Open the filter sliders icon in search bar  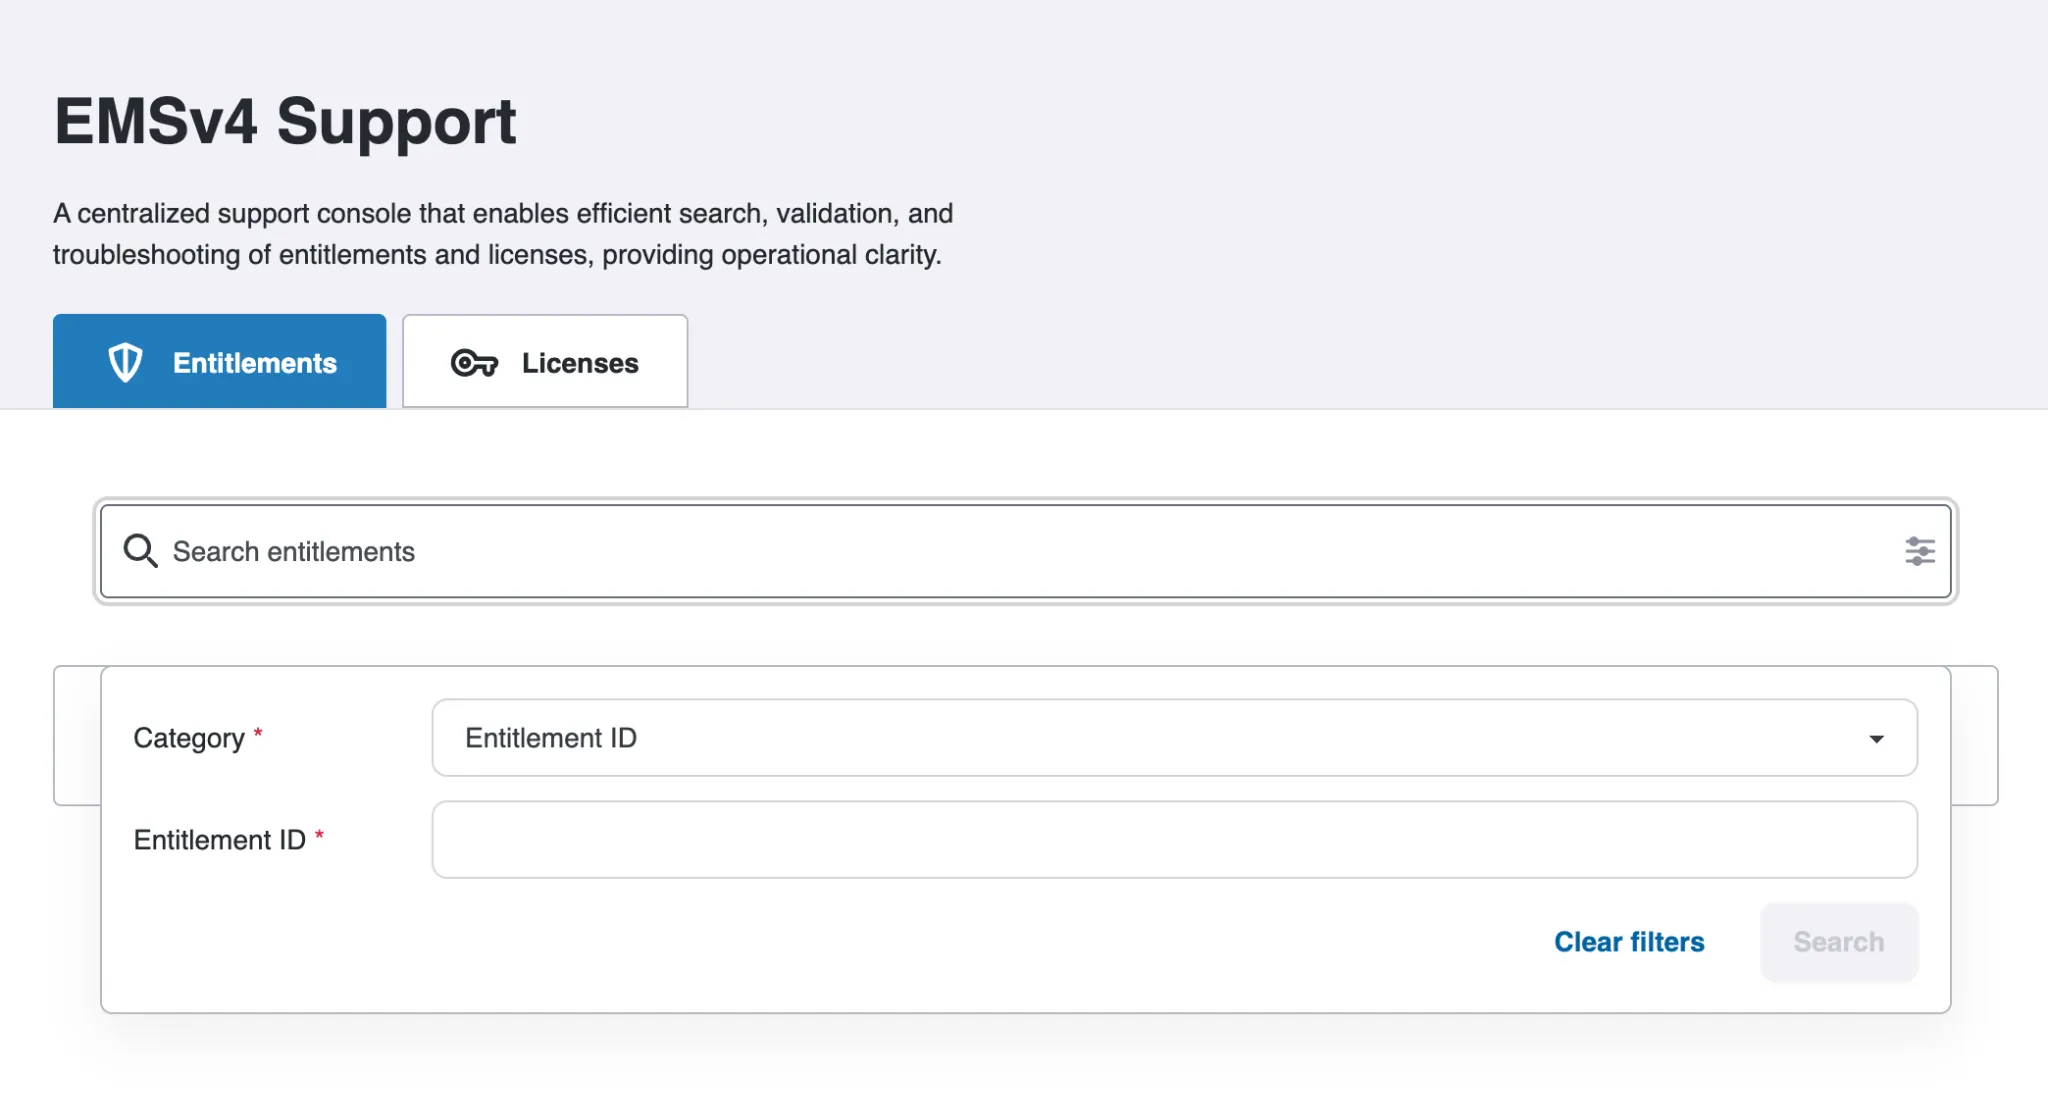[1919, 551]
